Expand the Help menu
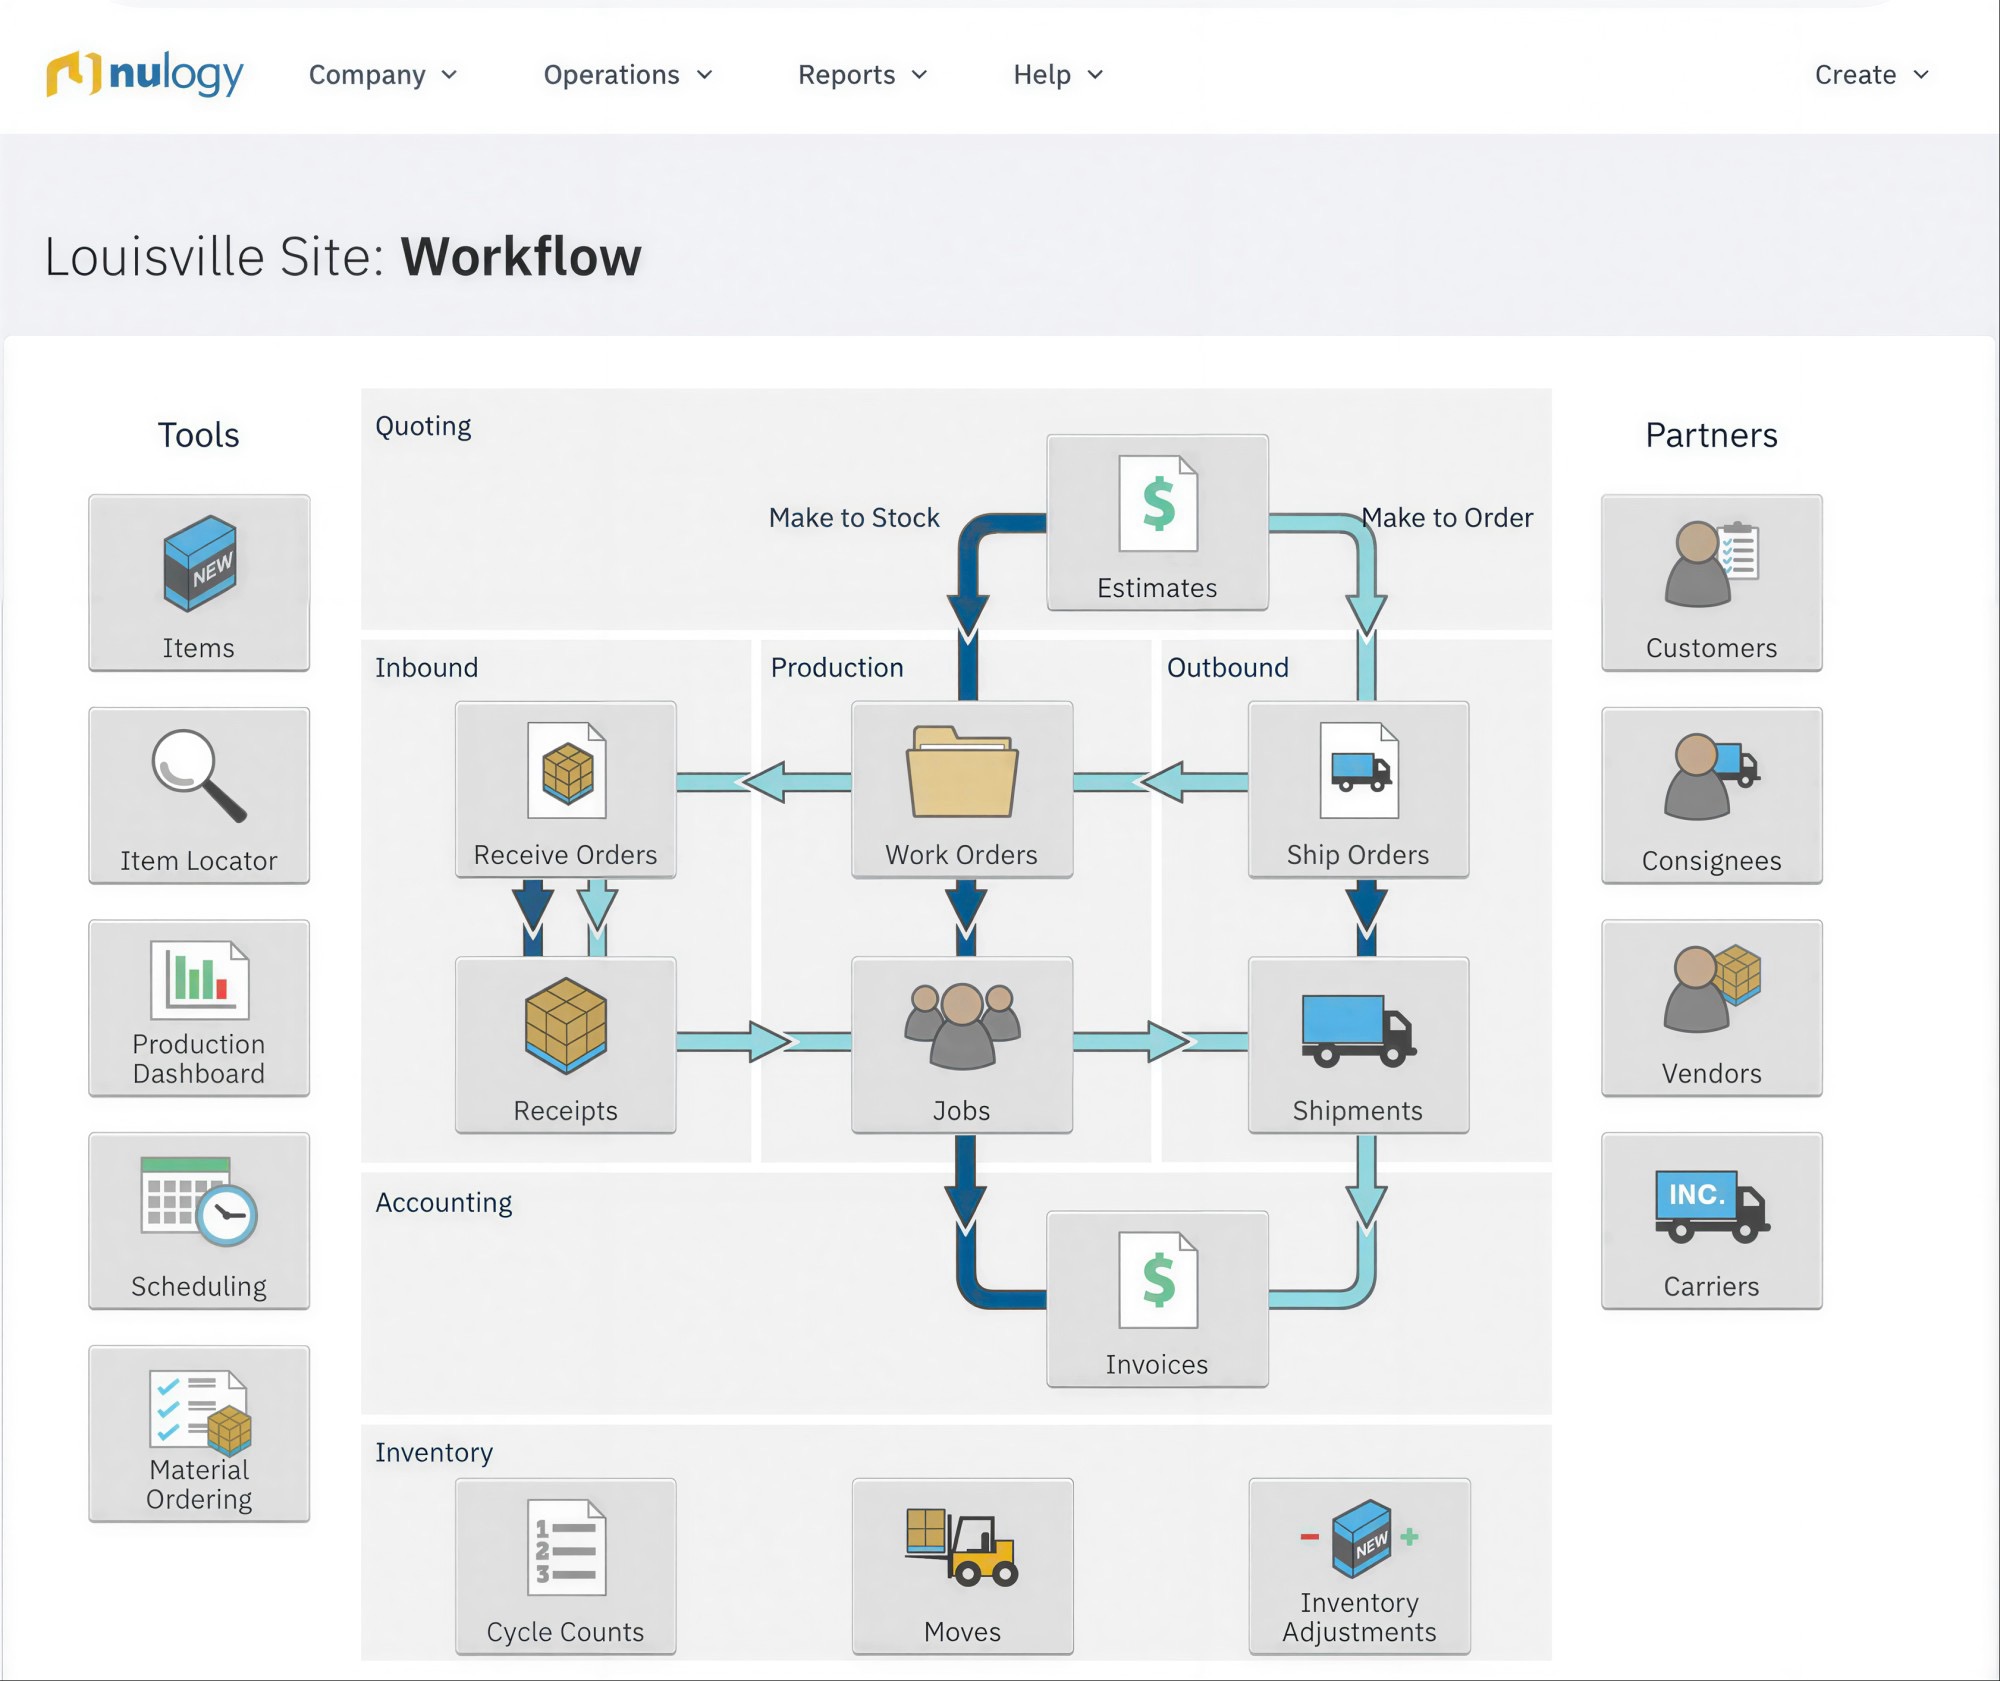Screen dimensions: 2000x1681 [x=1058, y=75]
